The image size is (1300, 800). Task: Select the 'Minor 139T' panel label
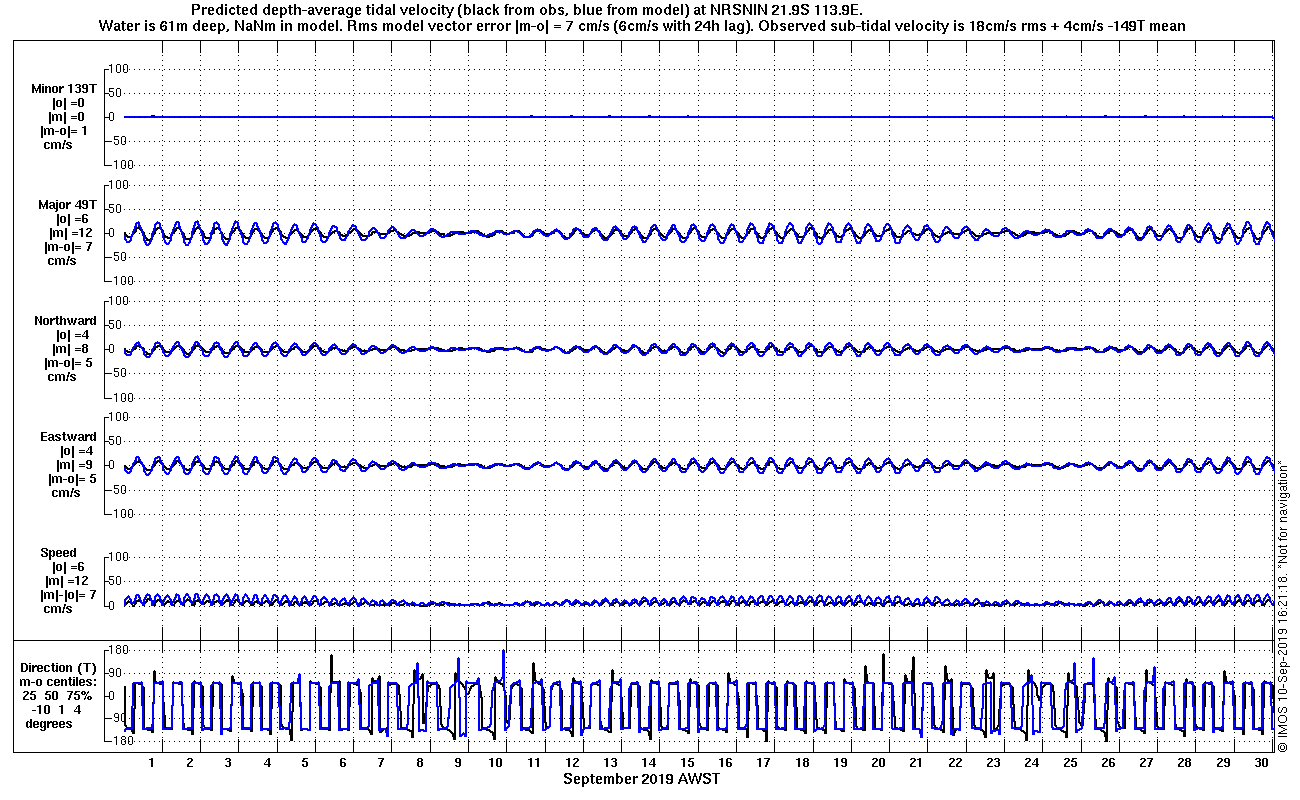click(x=64, y=88)
